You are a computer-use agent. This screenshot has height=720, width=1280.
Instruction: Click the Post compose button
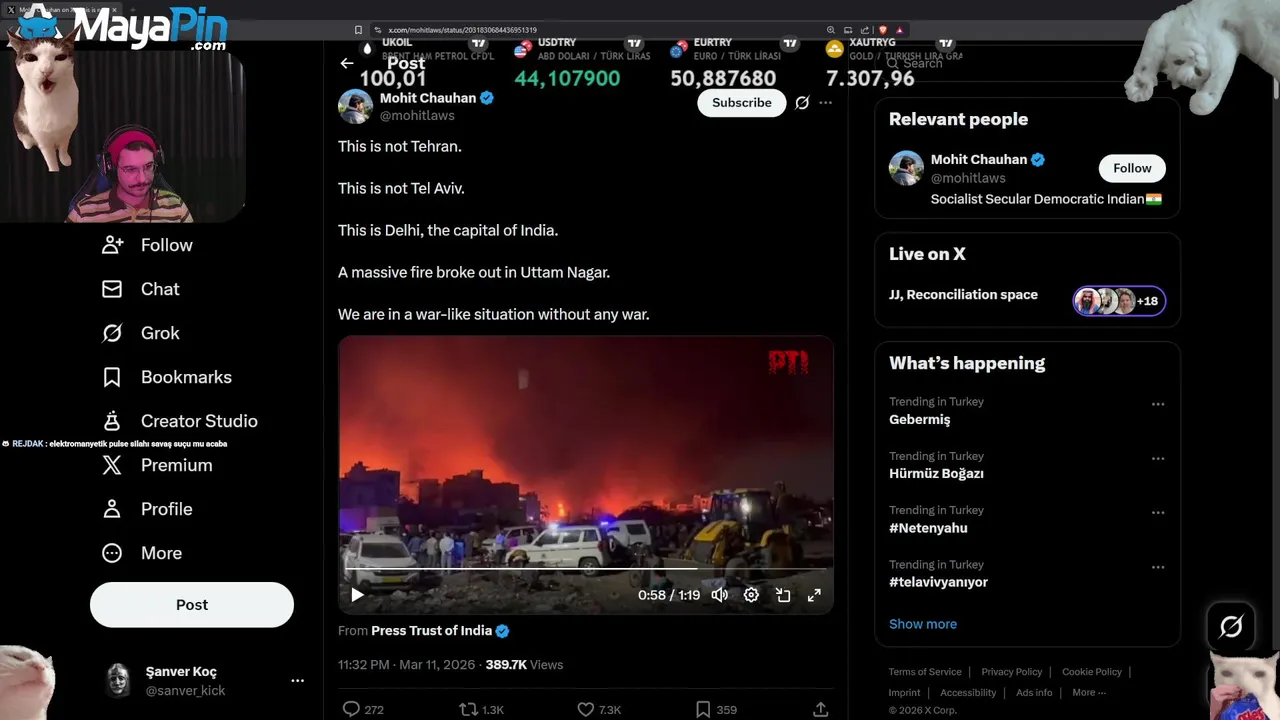pos(192,605)
